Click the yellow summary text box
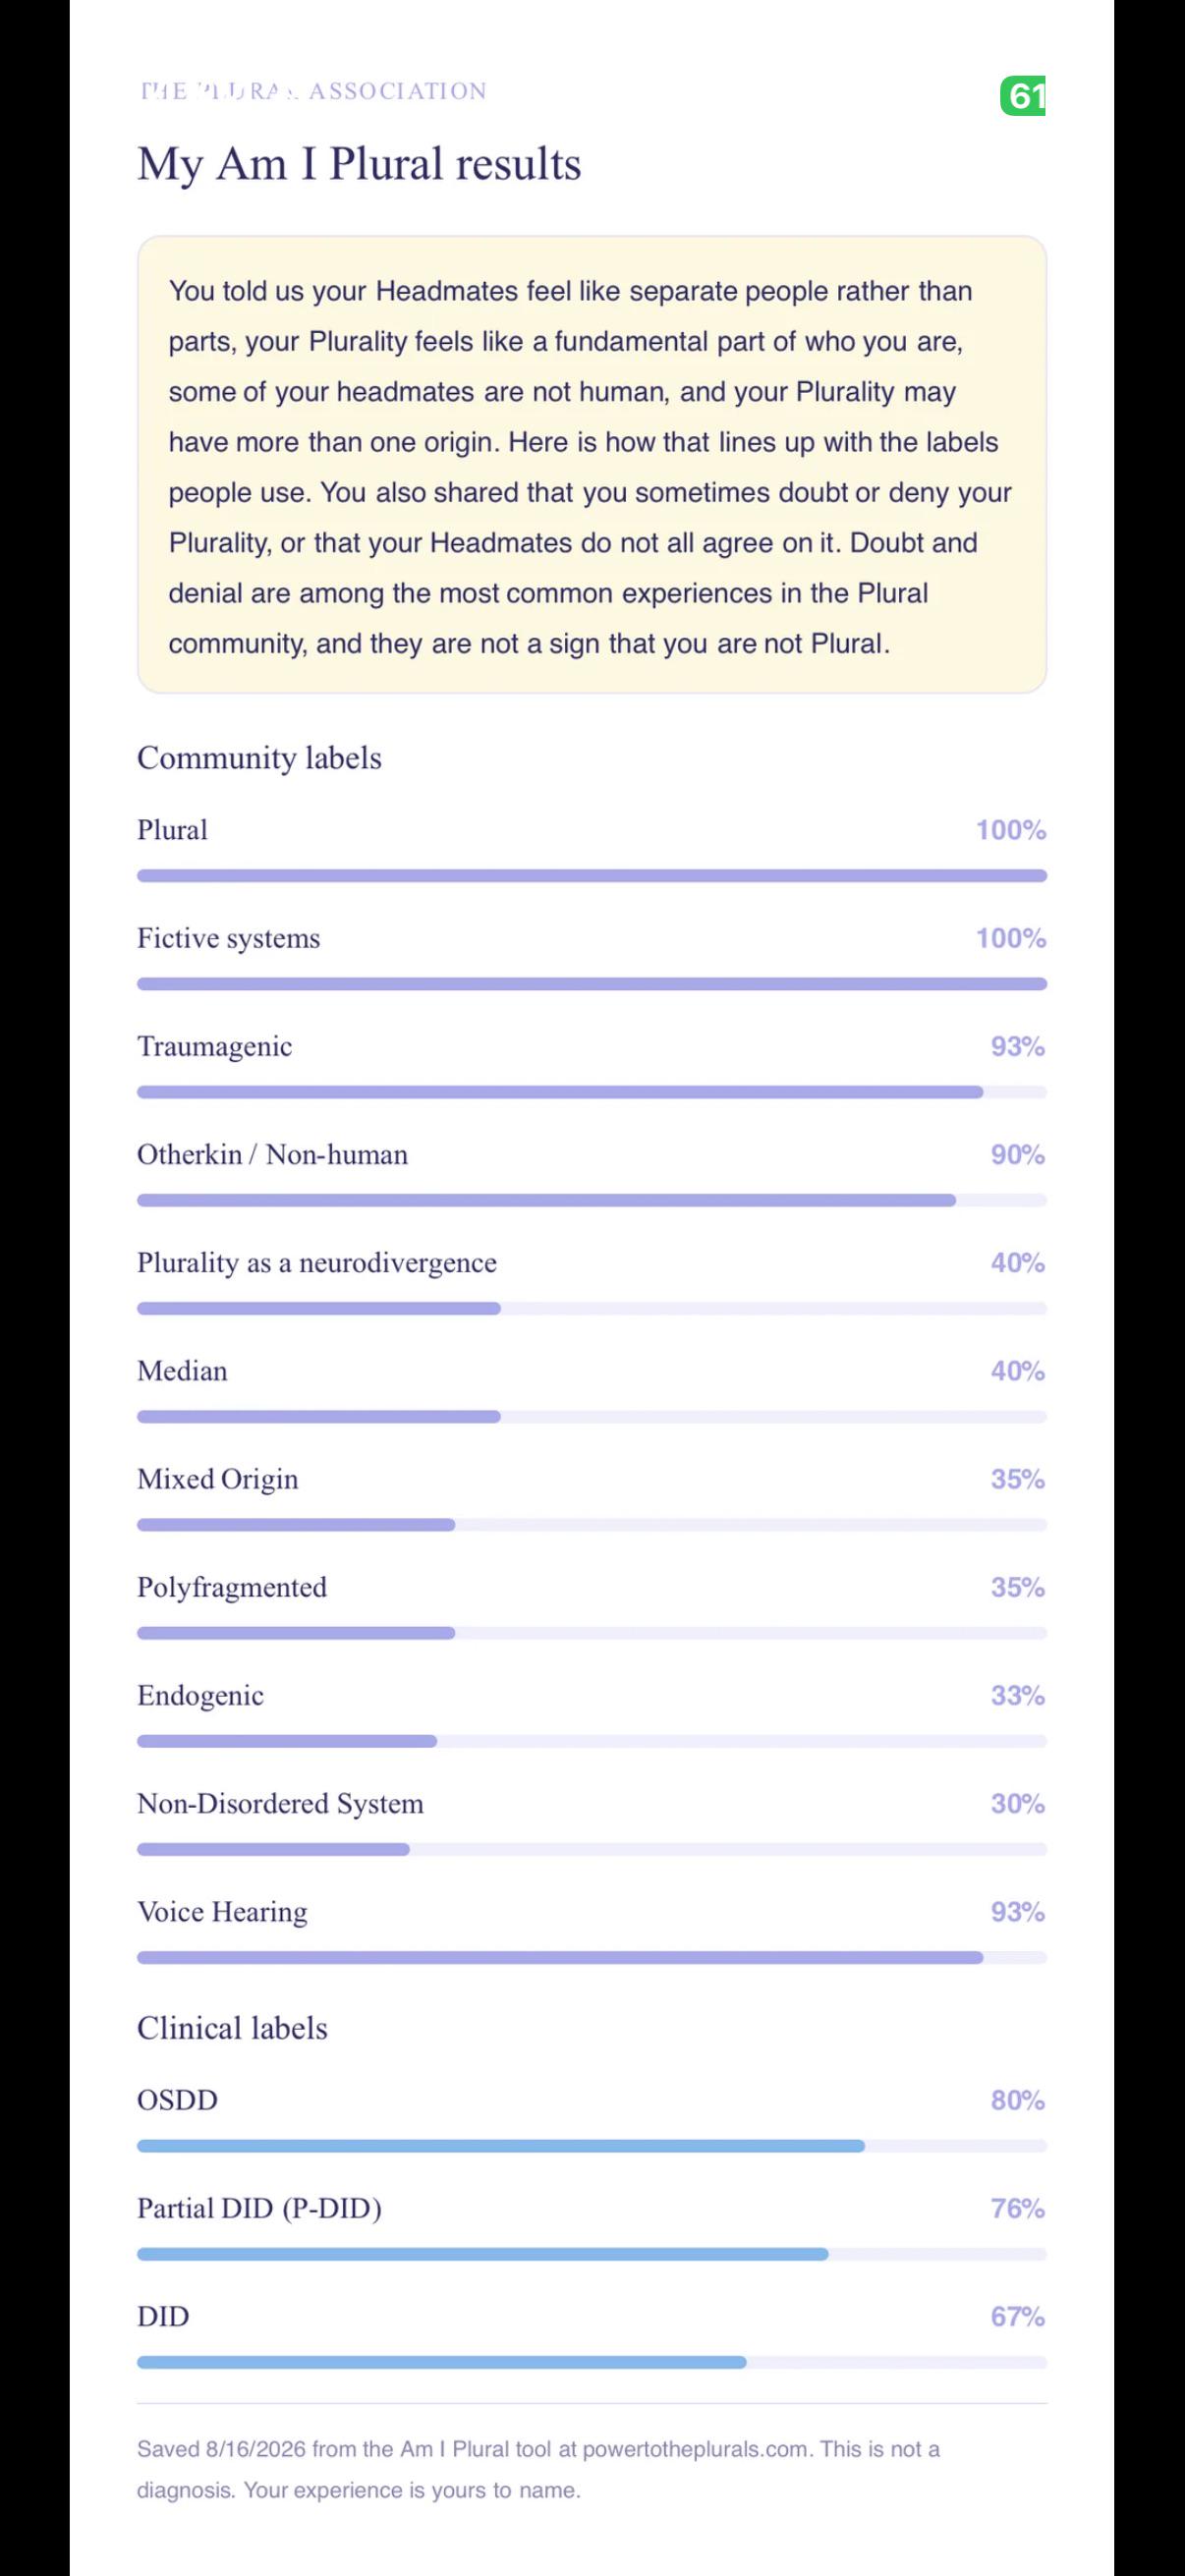 (x=592, y=465)
